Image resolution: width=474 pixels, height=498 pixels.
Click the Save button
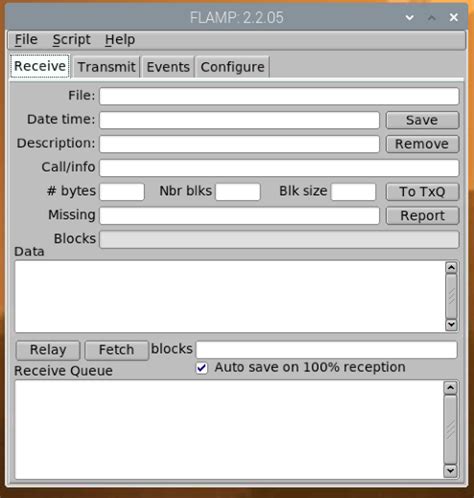coord(422,120)
